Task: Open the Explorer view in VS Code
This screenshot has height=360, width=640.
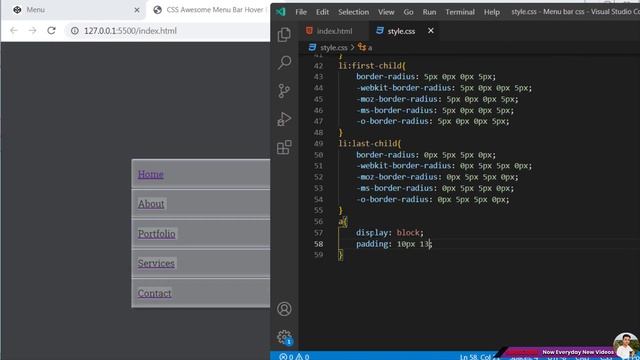Action: pos(284,35)
